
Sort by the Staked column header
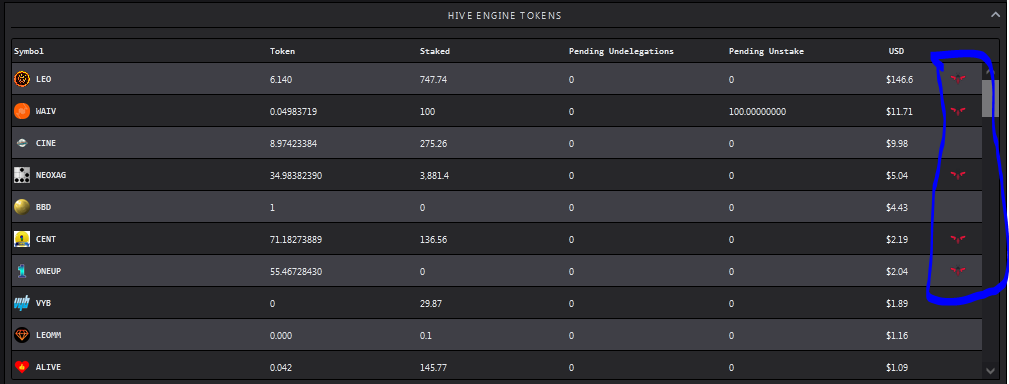[x=435, y=51]
